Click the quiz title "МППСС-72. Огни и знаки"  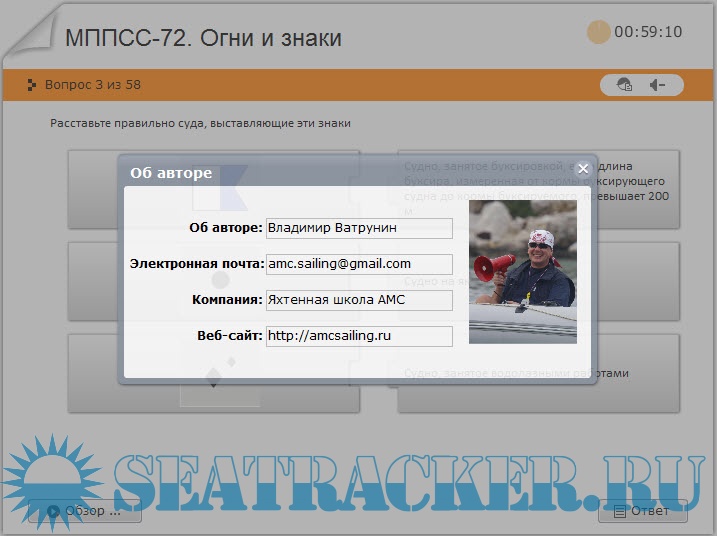click(203, 38)
